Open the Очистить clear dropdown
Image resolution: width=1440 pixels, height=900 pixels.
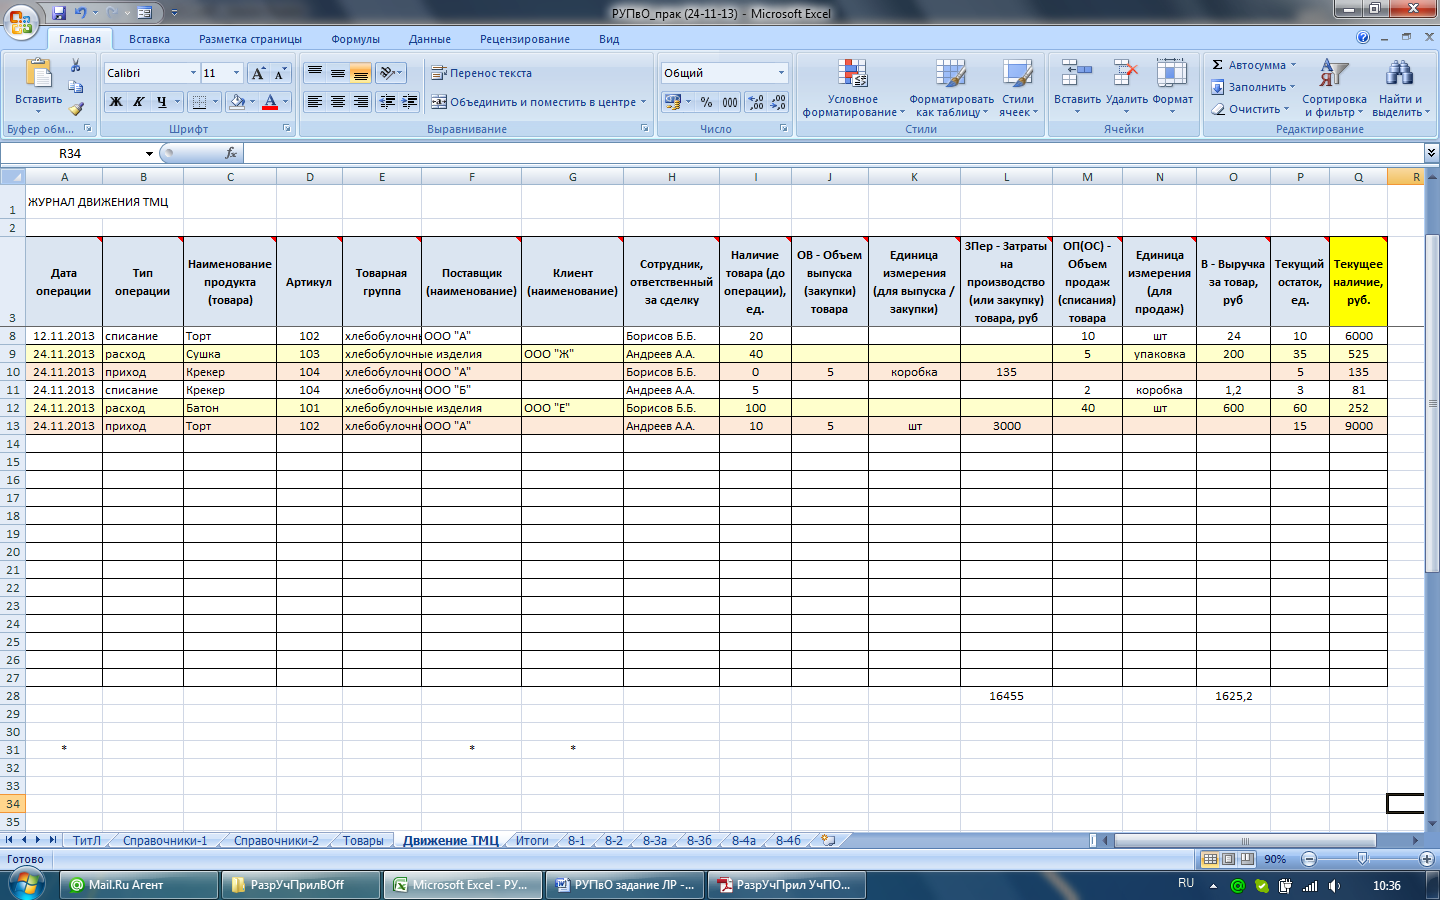[x=1250, y=109]
